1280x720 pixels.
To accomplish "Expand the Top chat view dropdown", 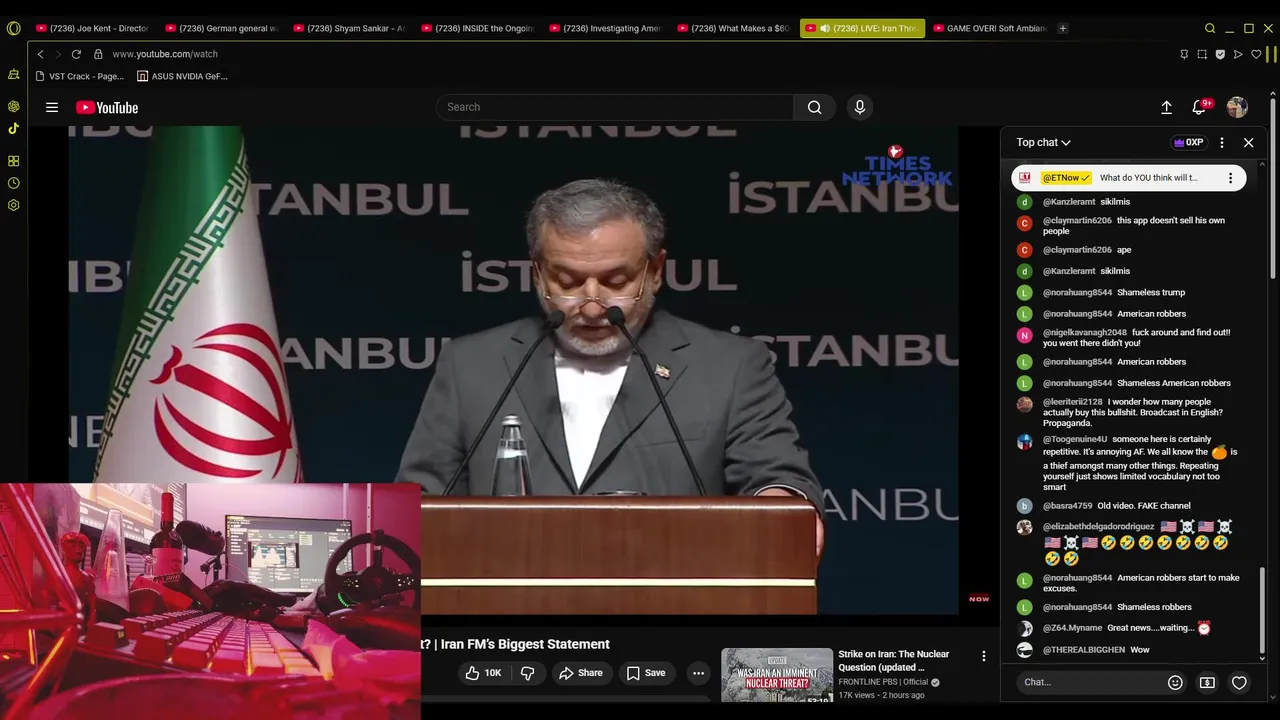I will [x=1043, y=143].
